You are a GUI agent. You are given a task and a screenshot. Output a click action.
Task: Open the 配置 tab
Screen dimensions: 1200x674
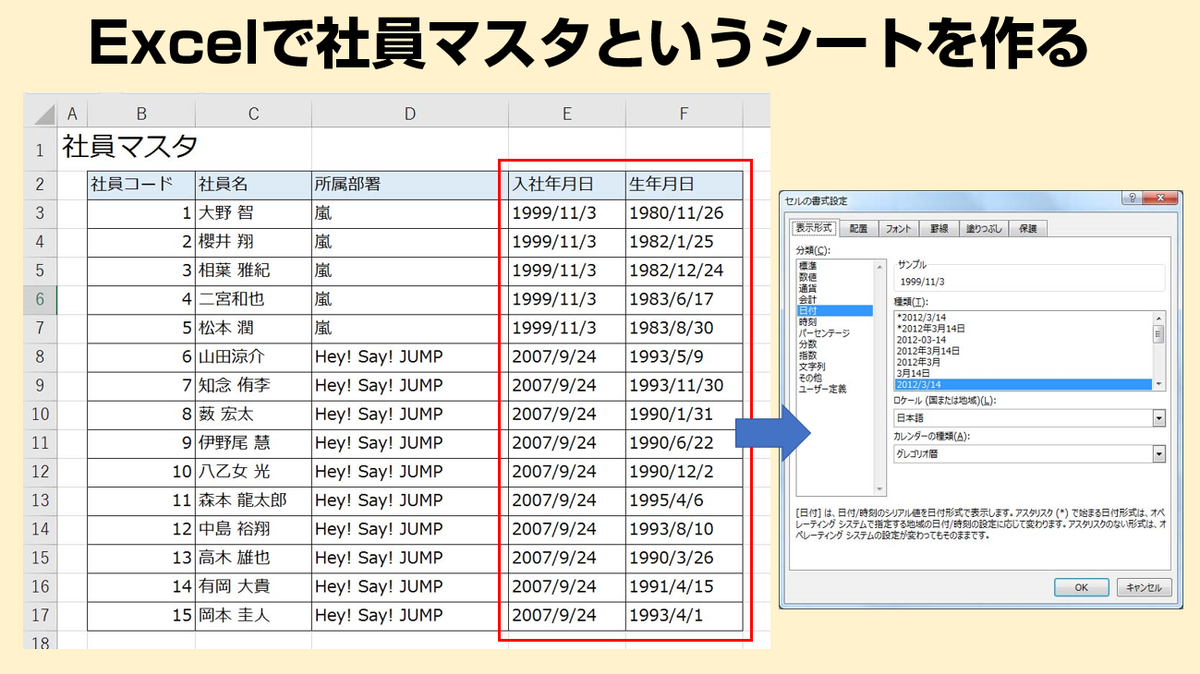(x=859, y=228)
